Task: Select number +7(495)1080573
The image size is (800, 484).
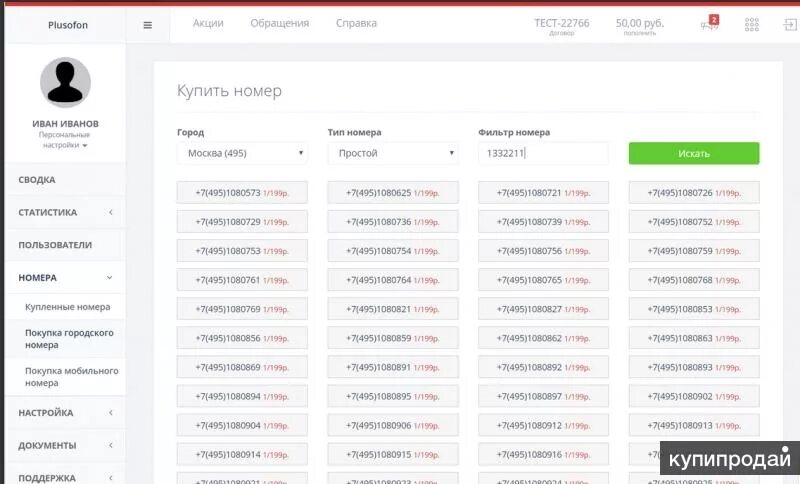Action: 242,193
